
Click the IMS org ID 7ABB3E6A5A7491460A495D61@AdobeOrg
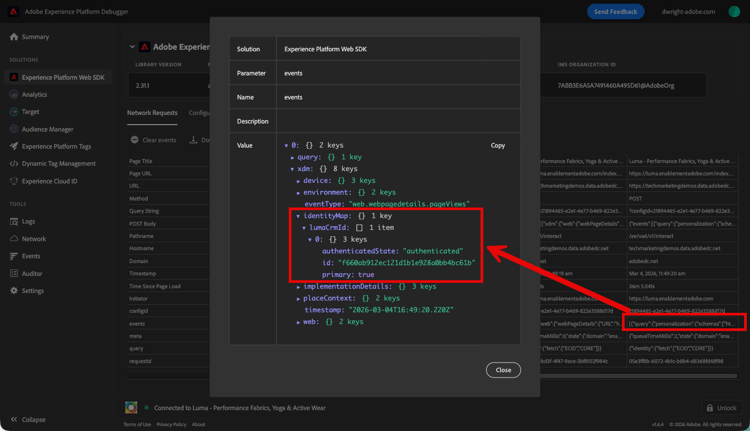pos(616,86)
